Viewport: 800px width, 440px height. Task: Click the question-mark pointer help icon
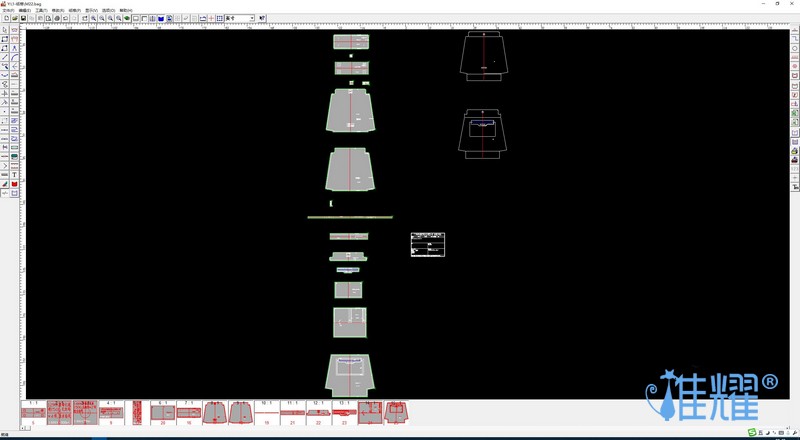(263, 18)
